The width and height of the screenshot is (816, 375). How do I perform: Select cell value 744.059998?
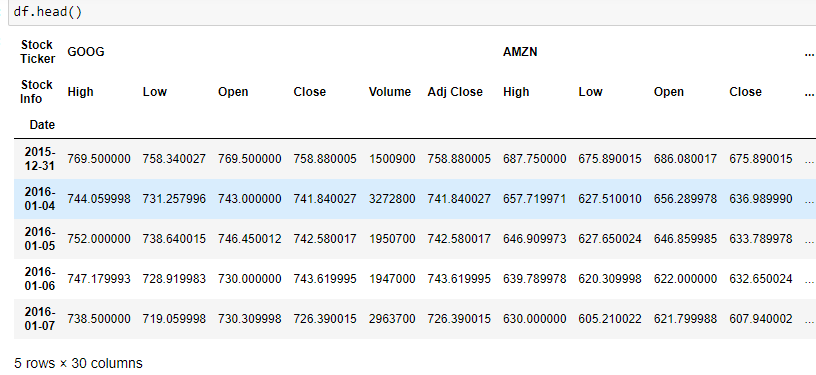[x=99, y=199]
